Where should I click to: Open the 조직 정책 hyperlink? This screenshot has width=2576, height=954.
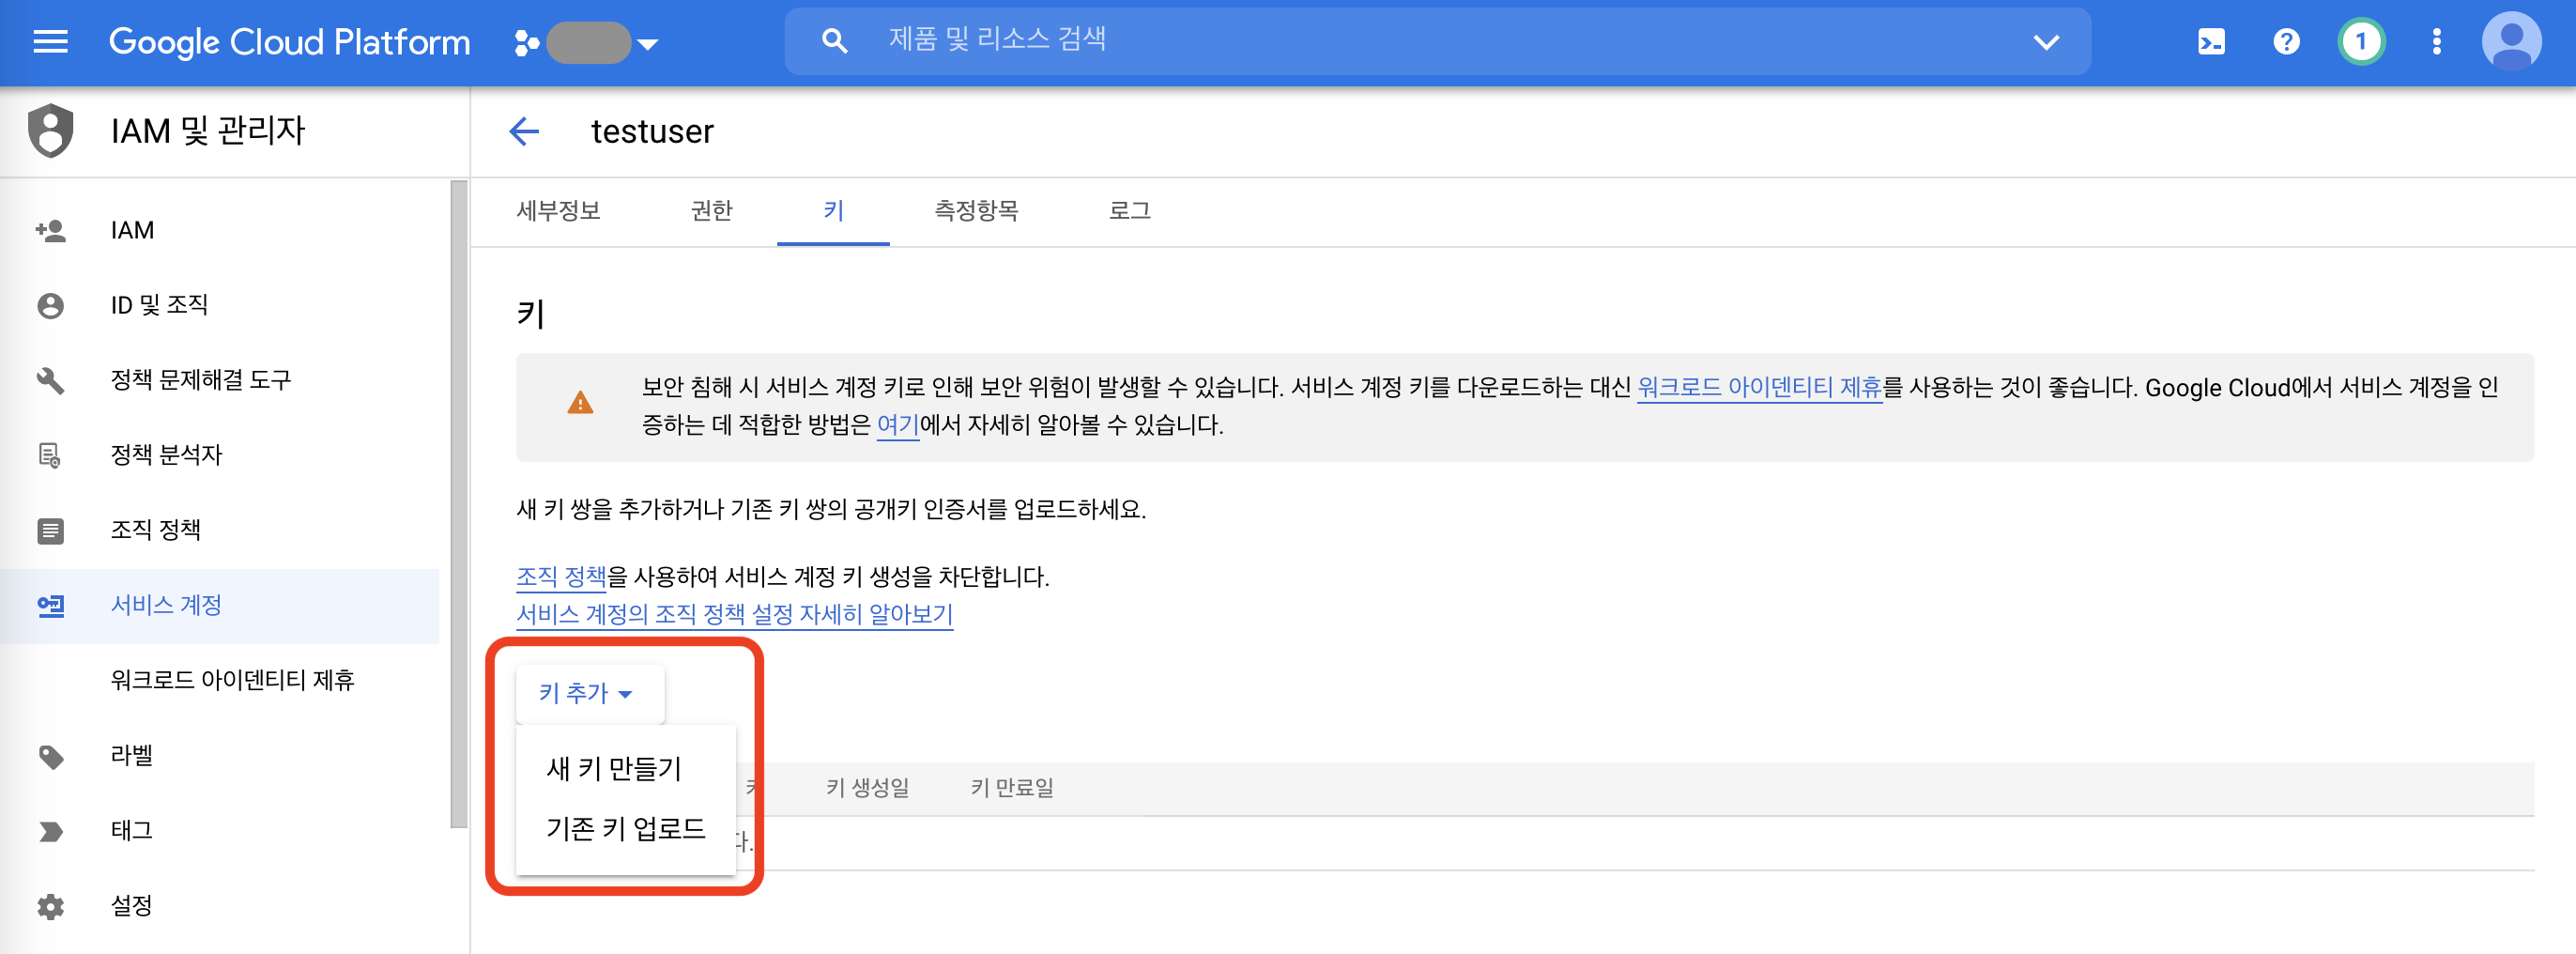click(x=561, y=577)
